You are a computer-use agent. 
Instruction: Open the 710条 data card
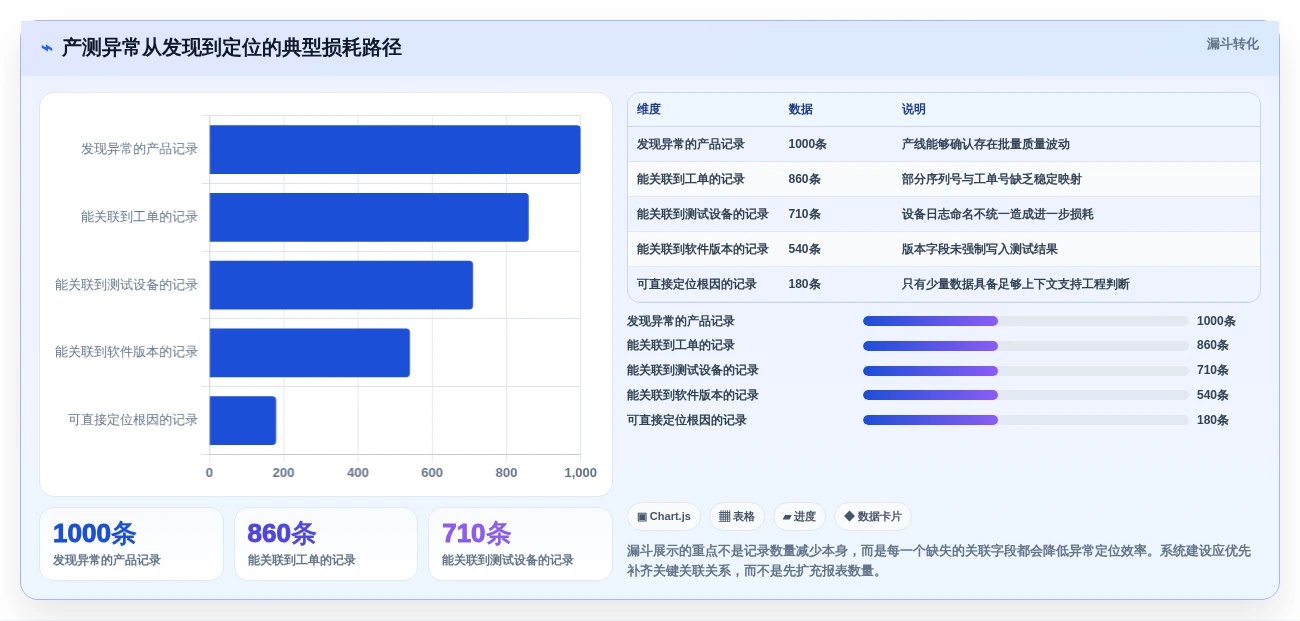click(520, 544)
